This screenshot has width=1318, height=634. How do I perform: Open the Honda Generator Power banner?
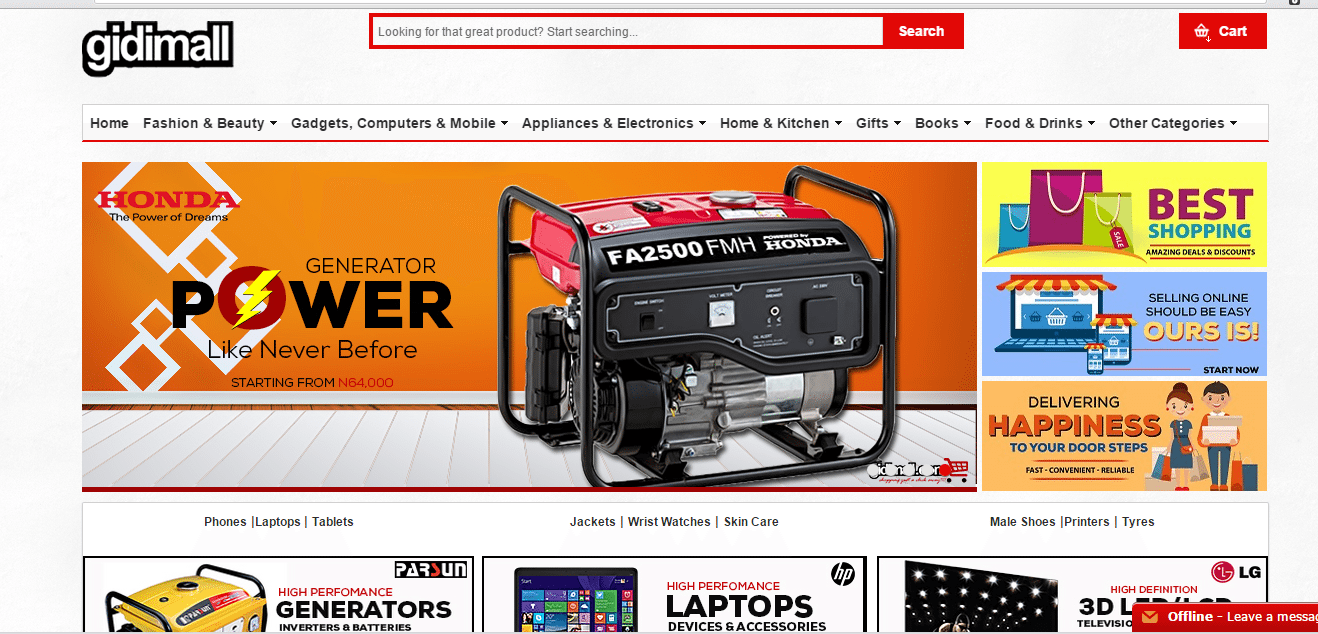[529, 326]
